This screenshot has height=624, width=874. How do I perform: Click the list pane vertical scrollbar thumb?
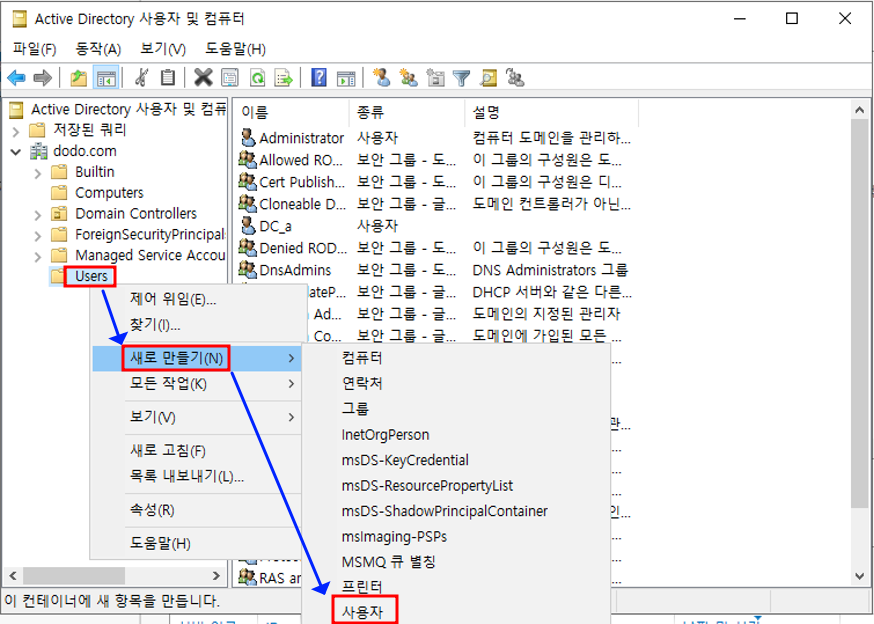[859, 313]
